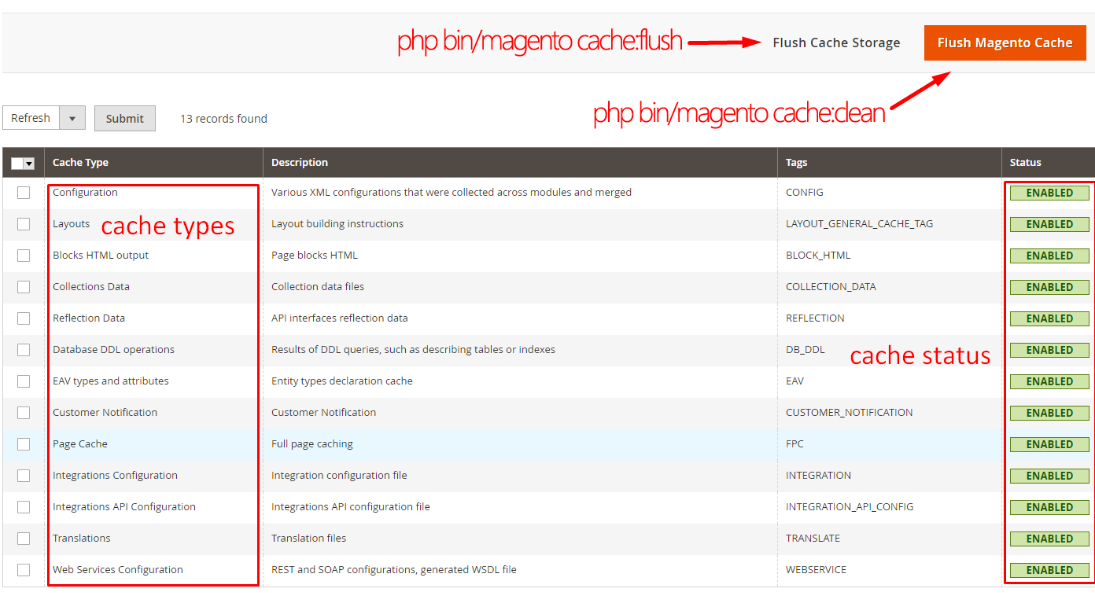Click the ENABLED badge for Page Cache
This screenshot has width=1095, height=593.
coord(1049,444)
